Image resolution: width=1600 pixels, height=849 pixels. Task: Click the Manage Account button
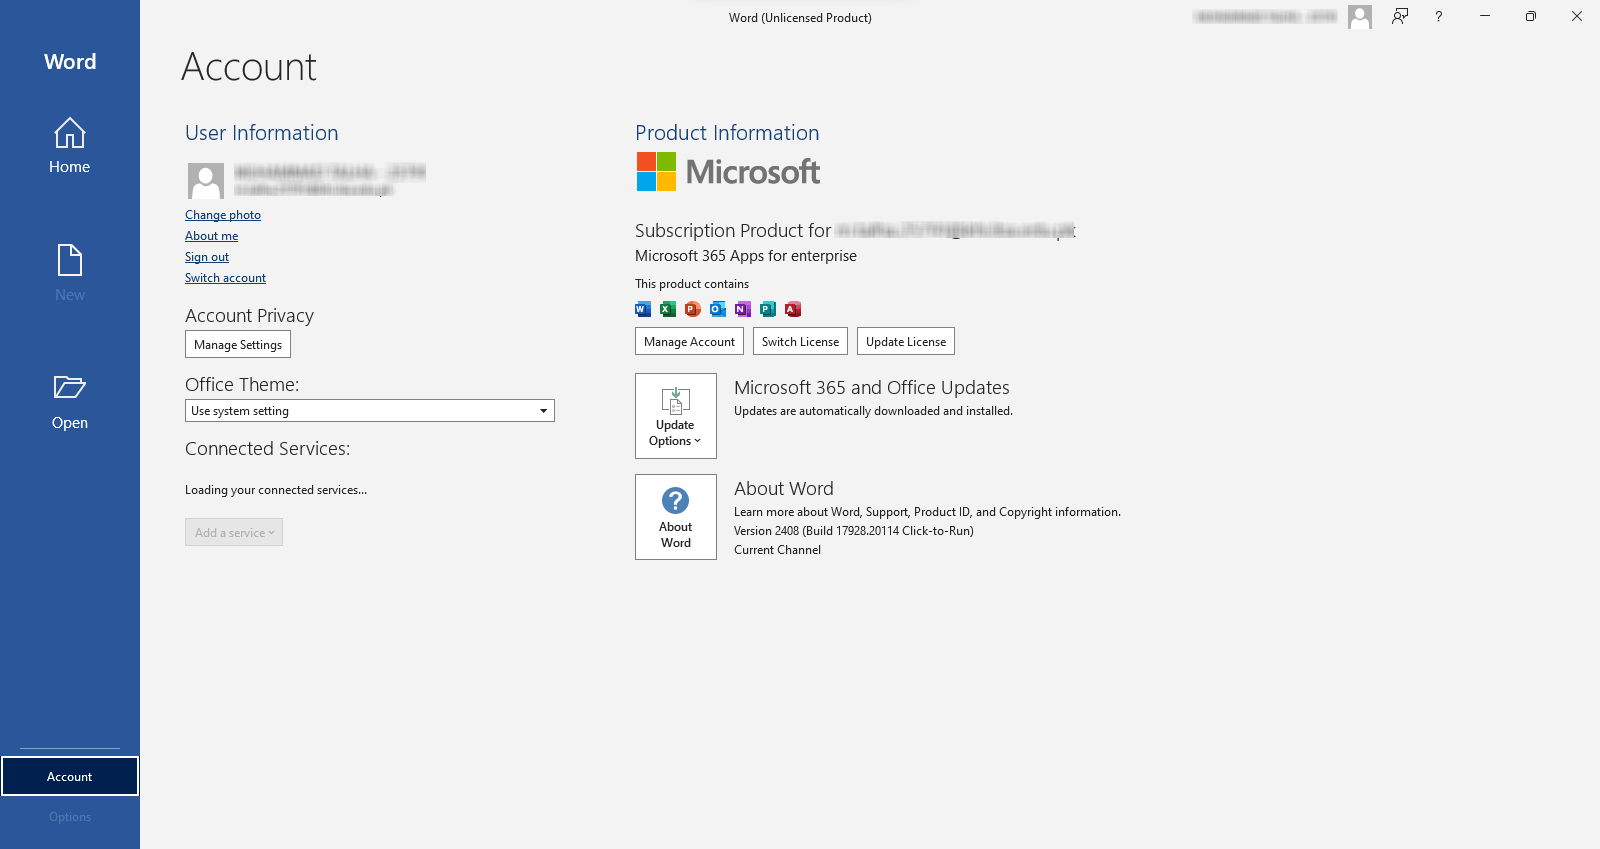pos(689,341)
